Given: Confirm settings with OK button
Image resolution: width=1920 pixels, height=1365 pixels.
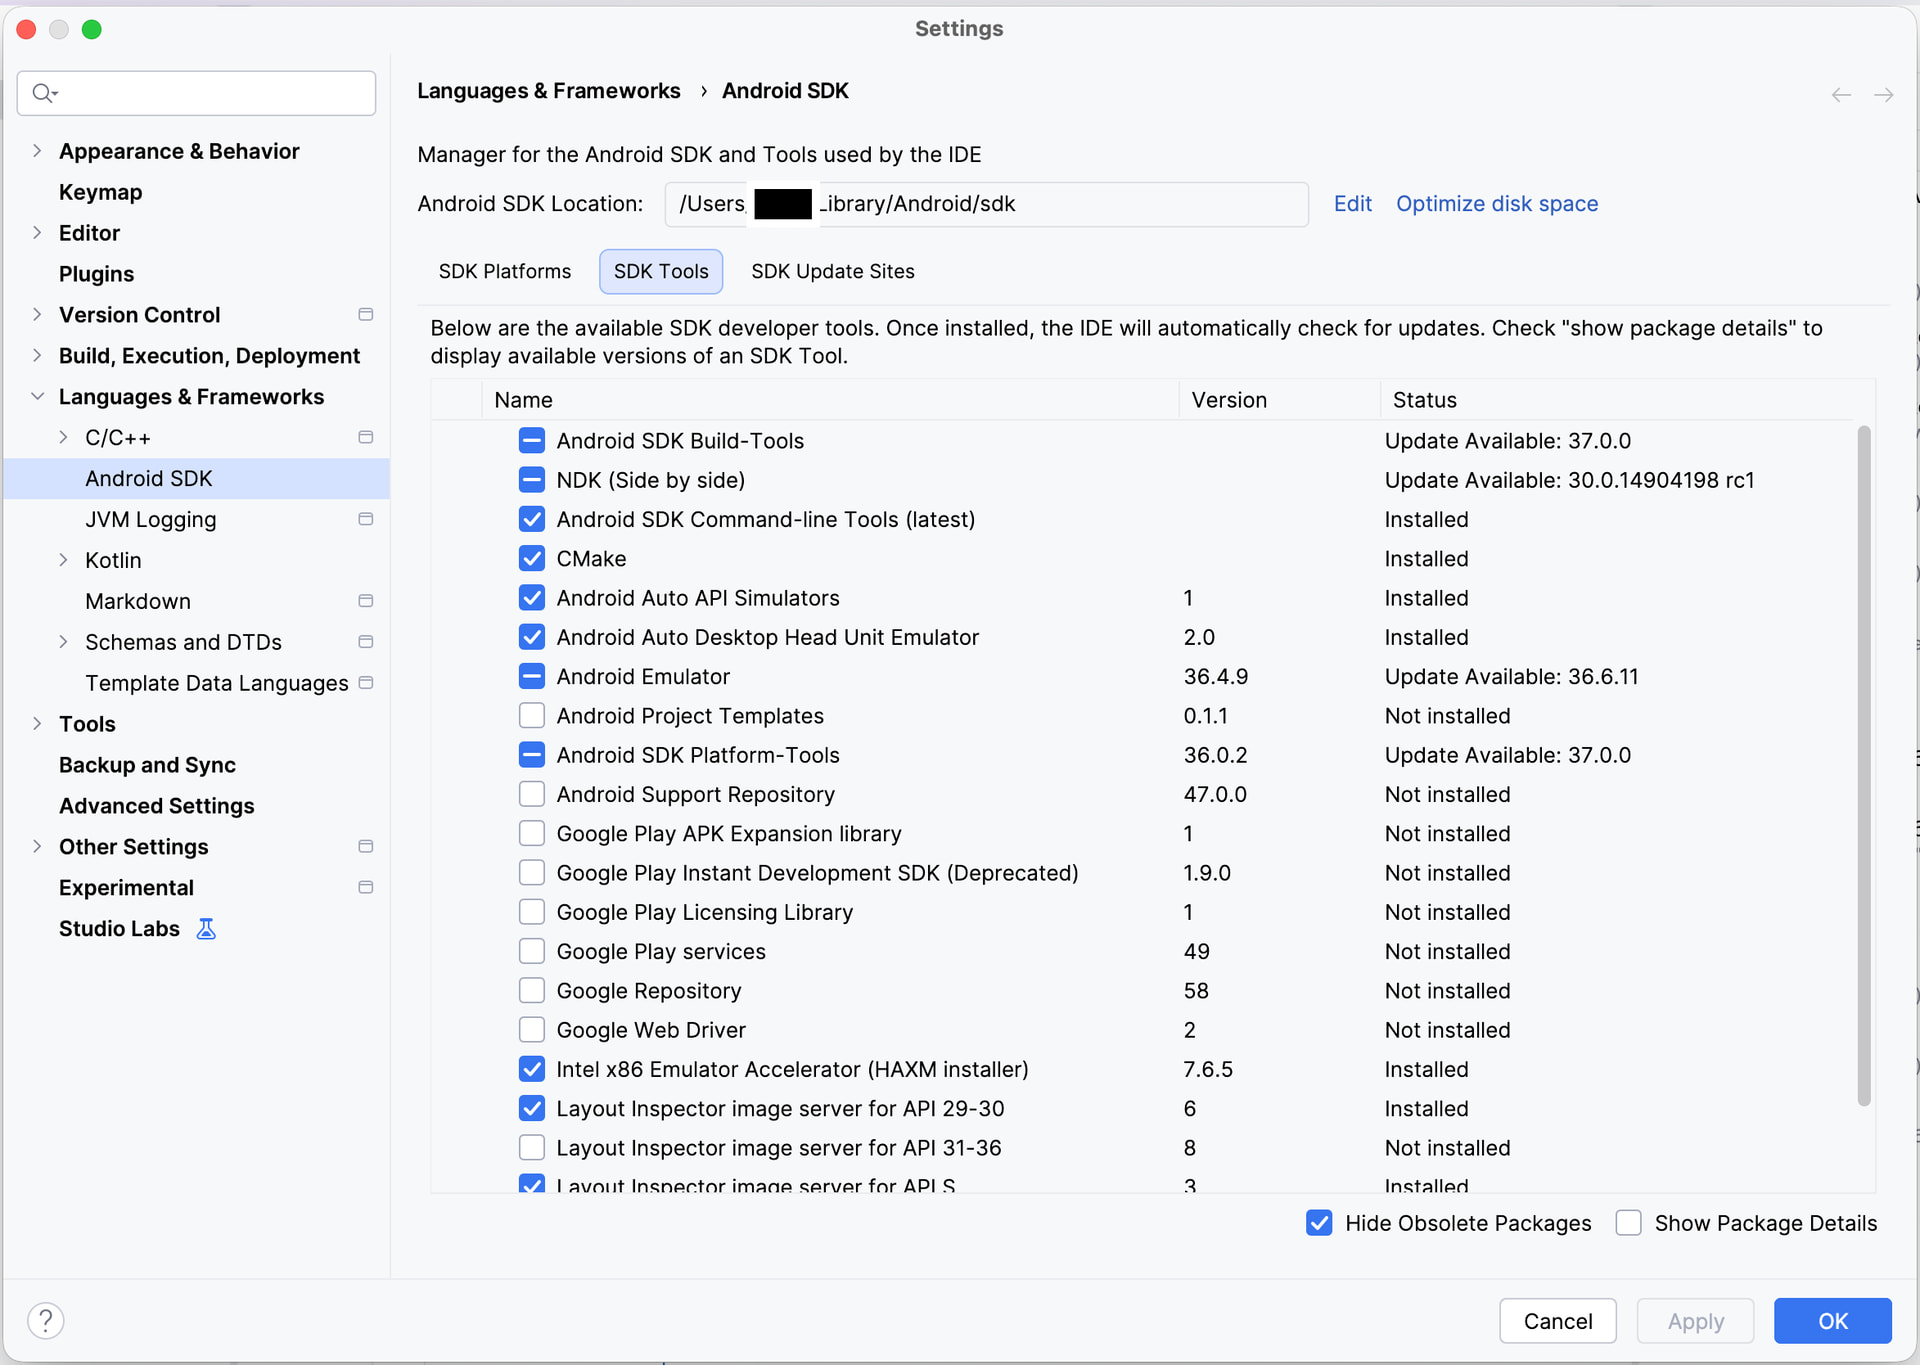Looking at the screenshot, I should tap(1833, 1321).
